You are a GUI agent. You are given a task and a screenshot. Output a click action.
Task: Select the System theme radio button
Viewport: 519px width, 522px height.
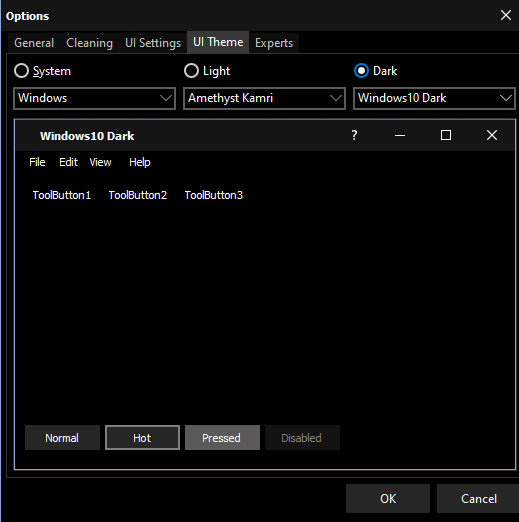click(x=21, y=71)
